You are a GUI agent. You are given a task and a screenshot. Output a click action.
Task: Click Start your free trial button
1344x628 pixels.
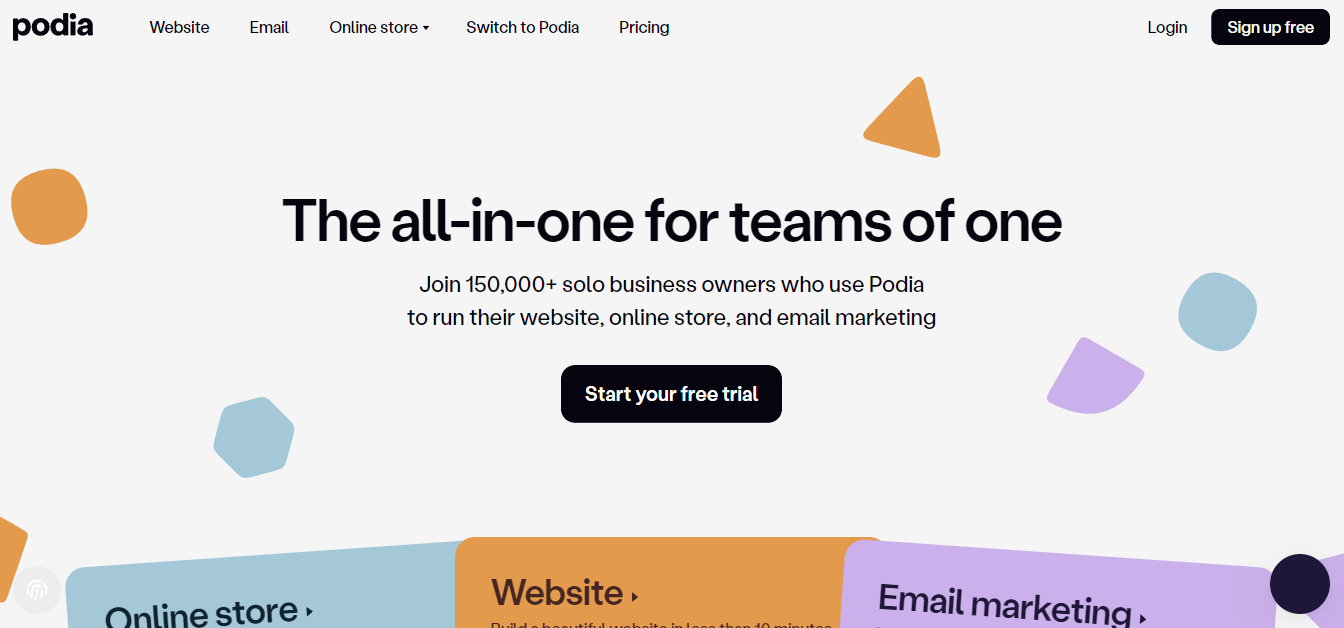[671, 394]
